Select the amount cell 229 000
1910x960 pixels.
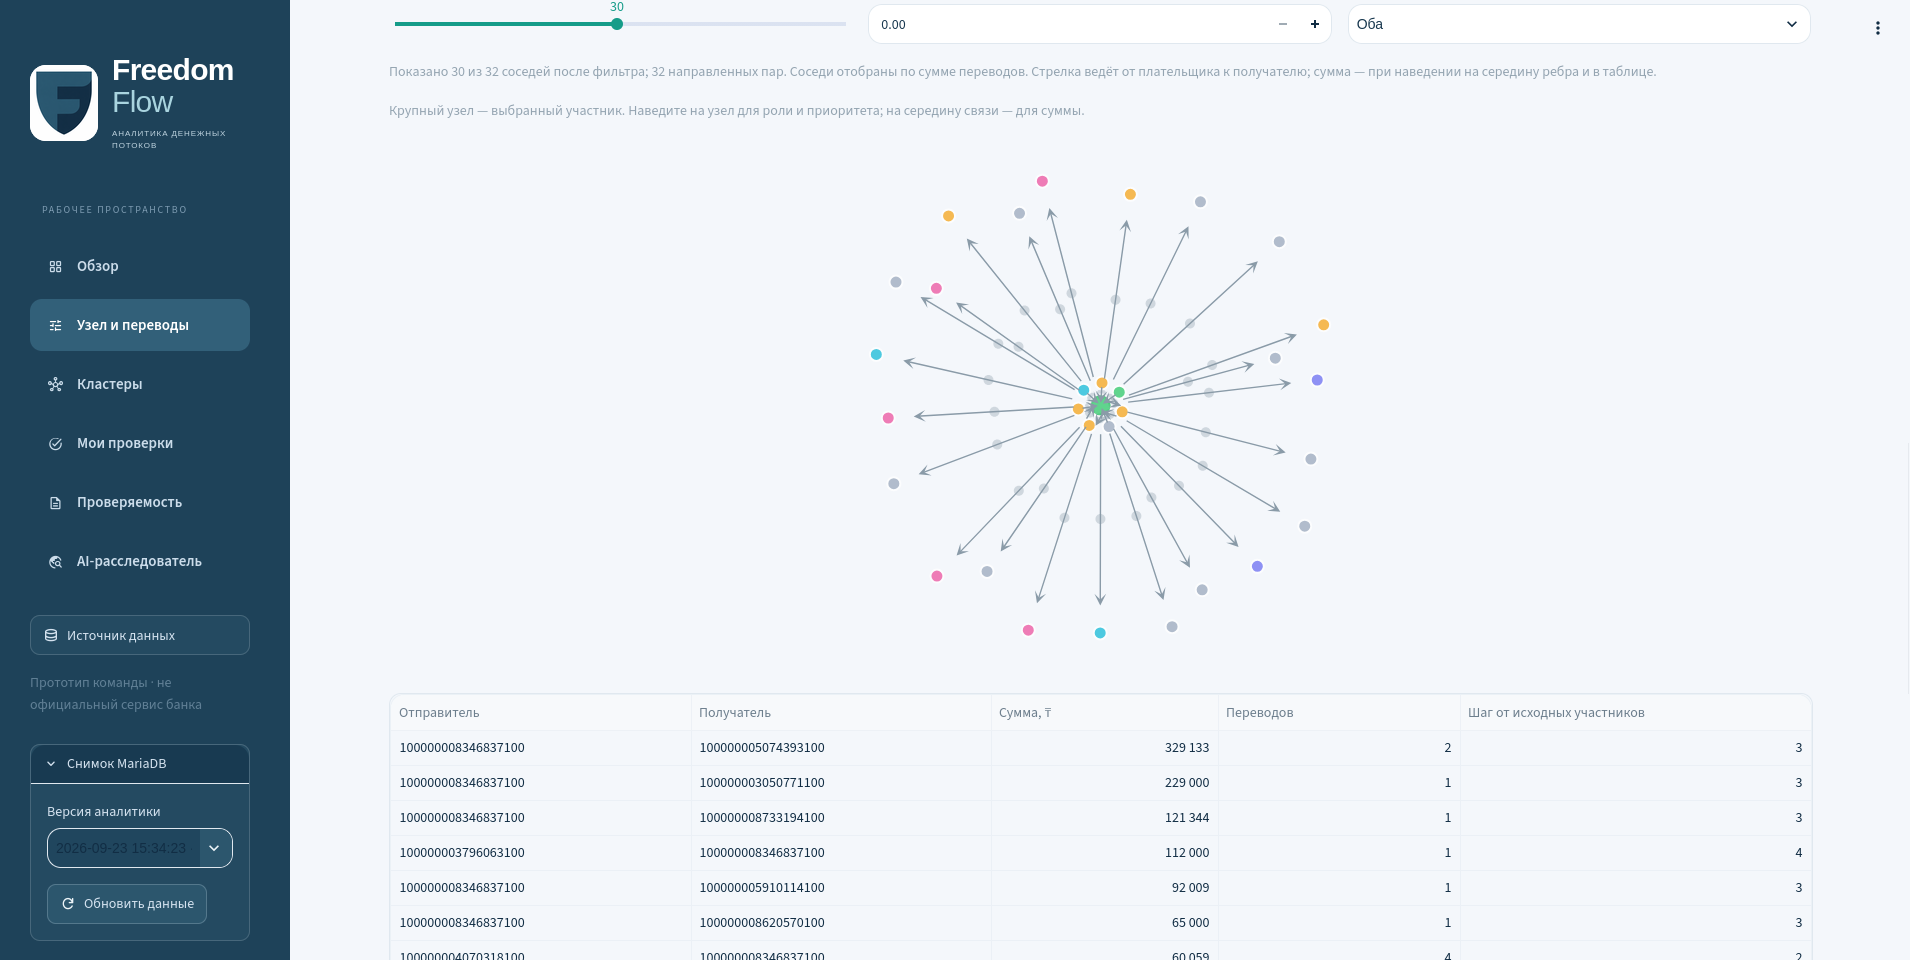coord(1104,783)
